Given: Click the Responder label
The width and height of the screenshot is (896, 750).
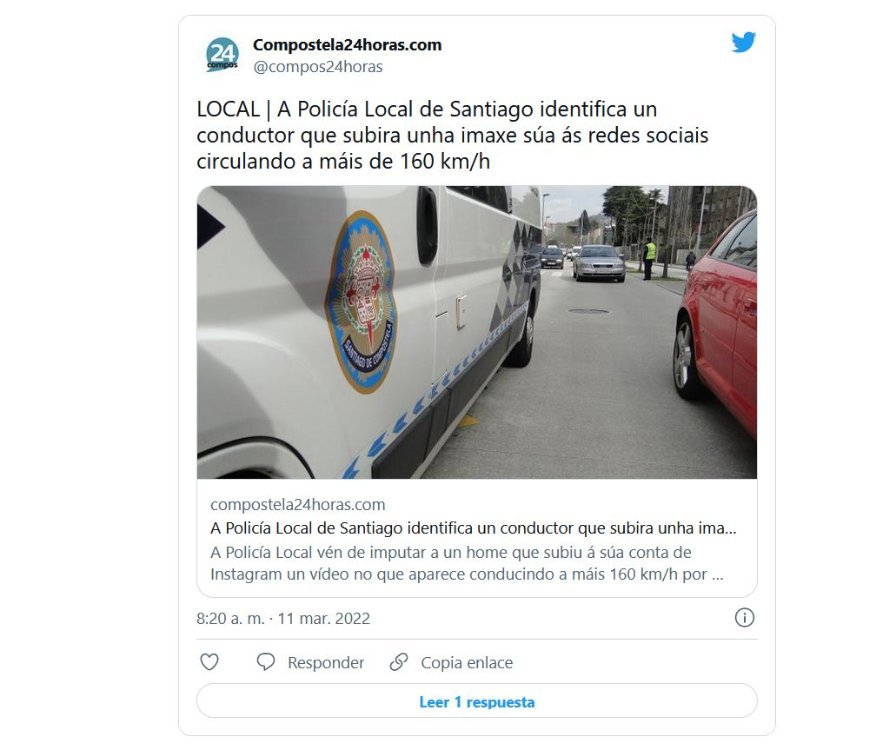Looking at the screenshot, I should tap(326, 663).
